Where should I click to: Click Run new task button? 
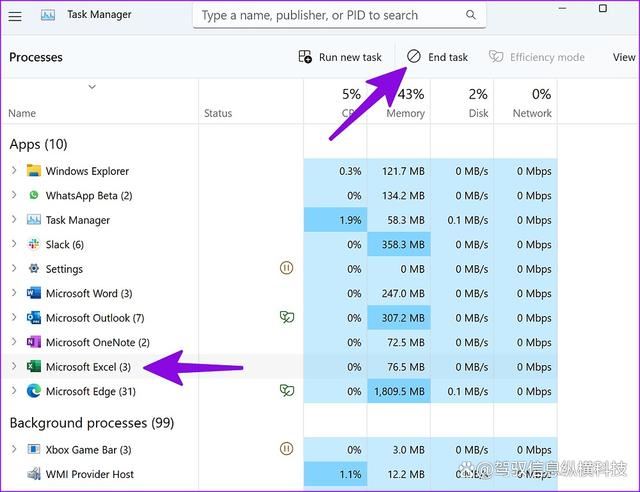[340, 57]
